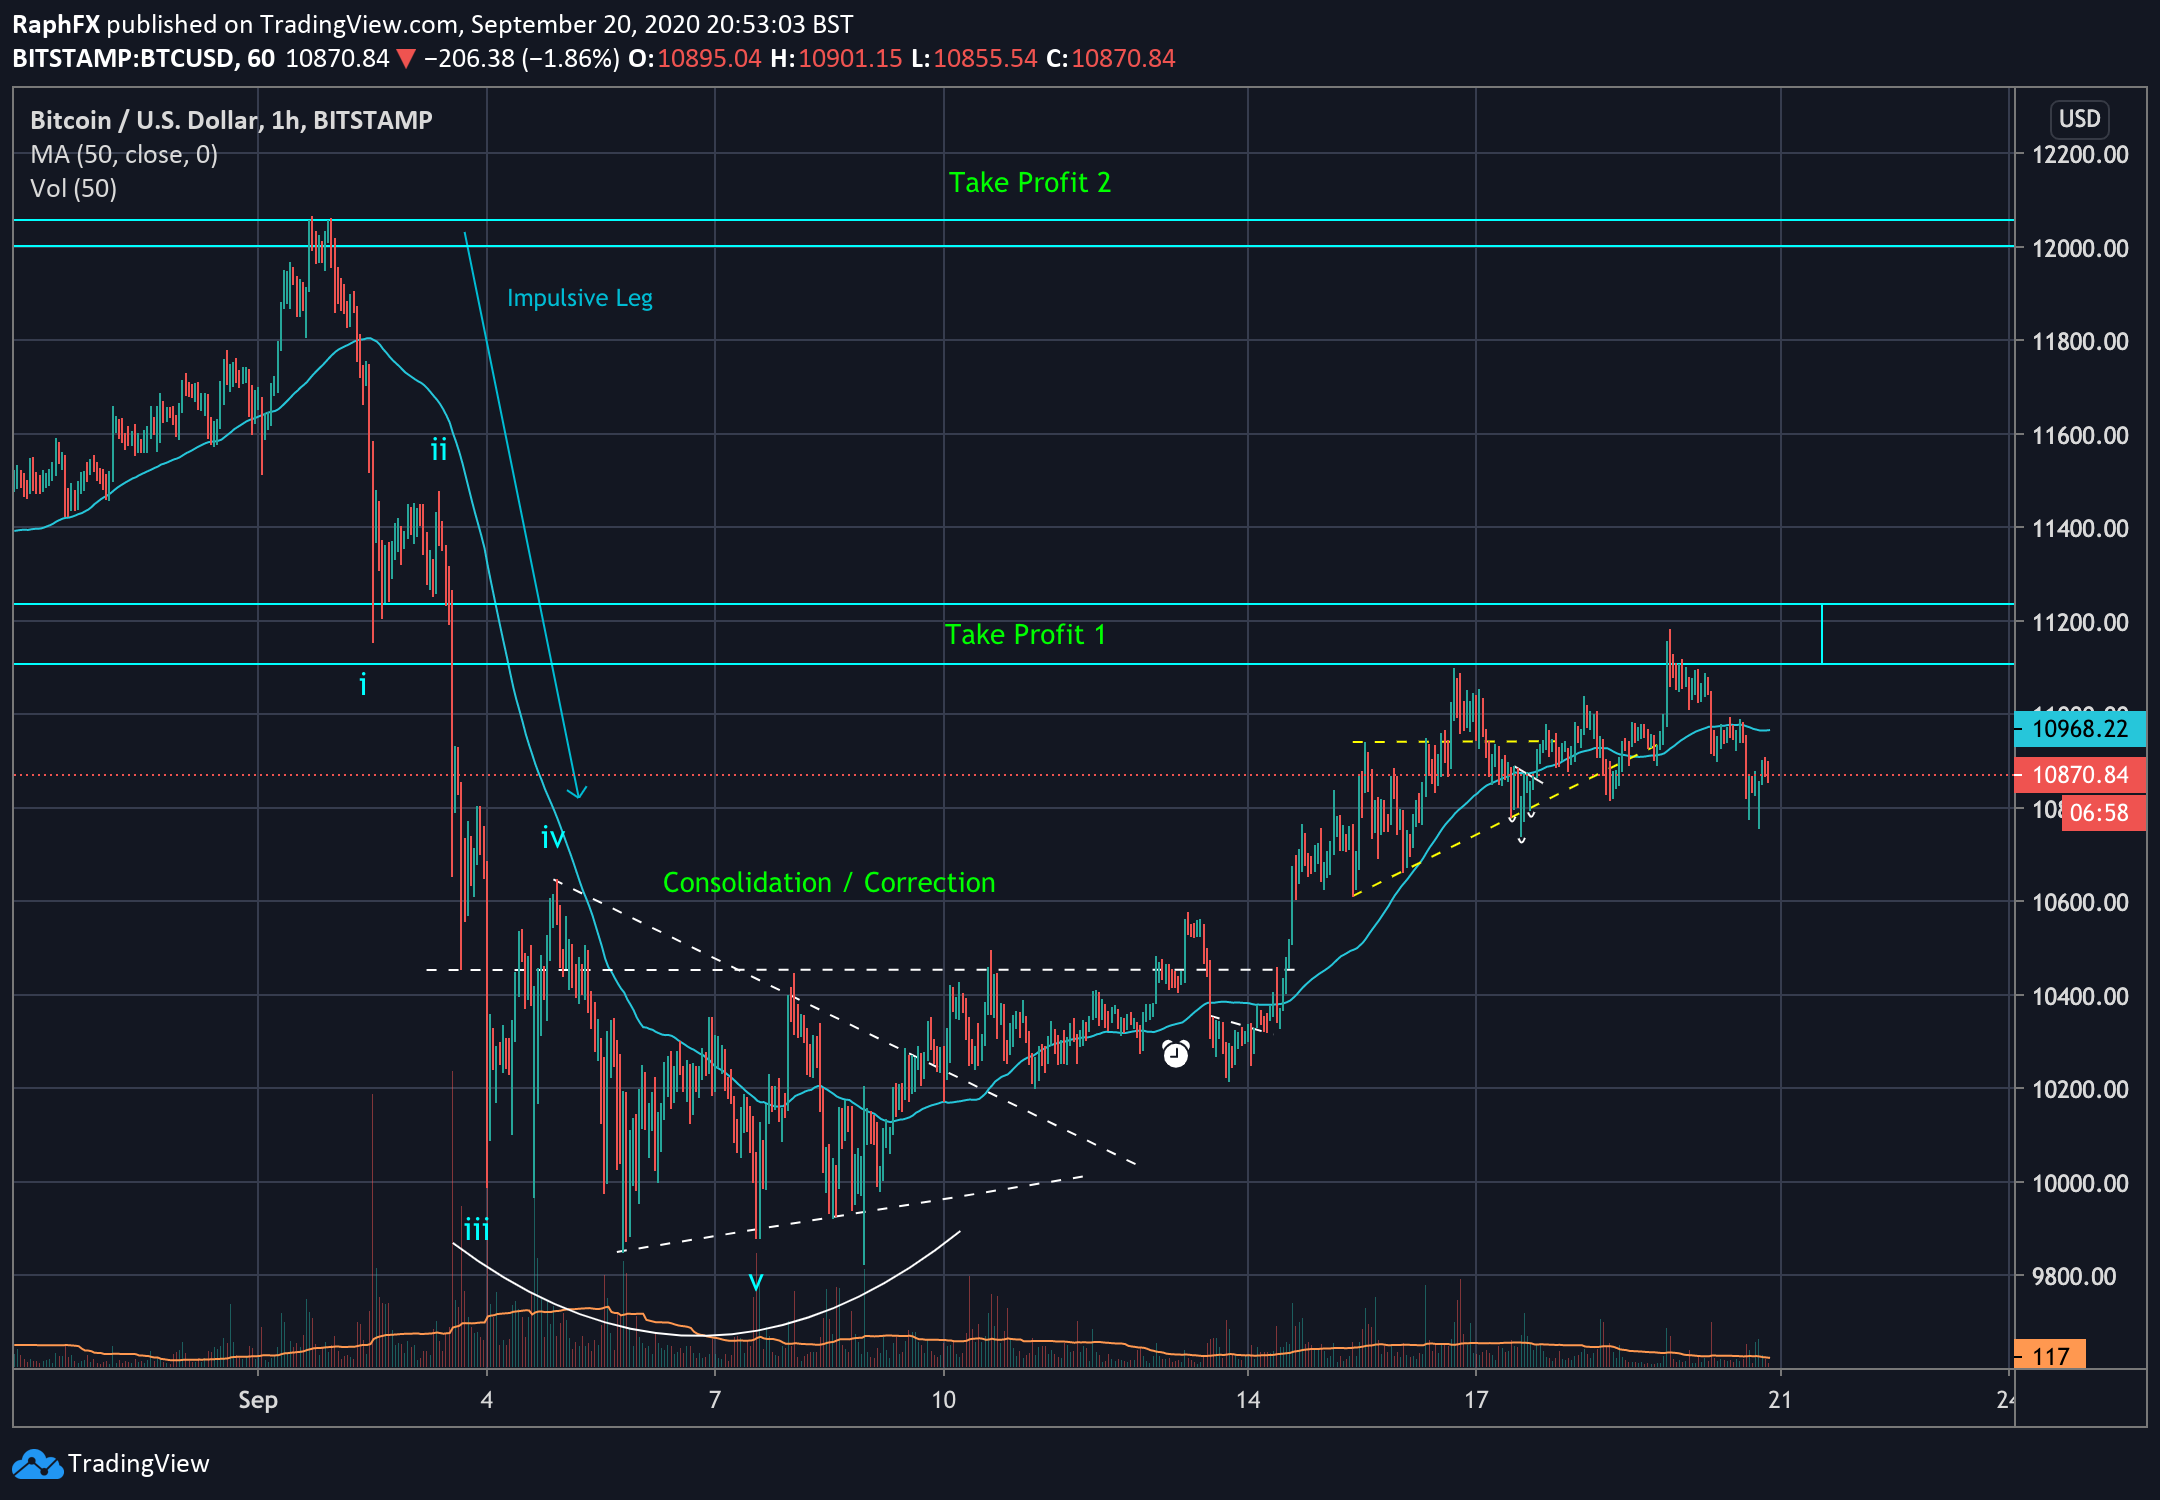Viewport: 2160px width, 1500px height.
Task: Click the 12000.00 price axis label
Action: 2080,248
